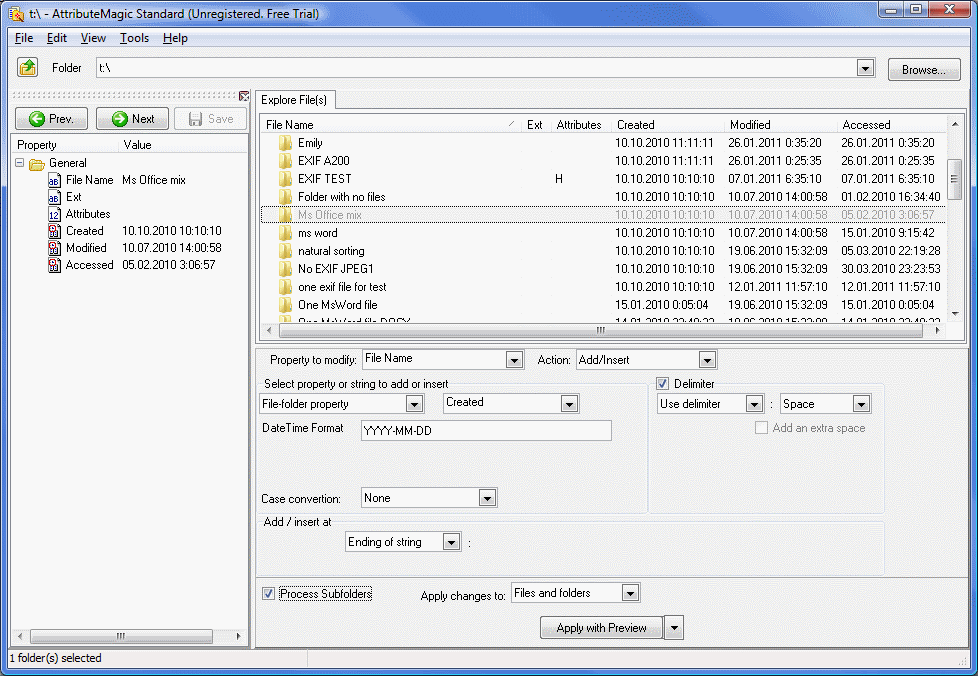Open Property to modify dropdown

click(x=514, y=360)
